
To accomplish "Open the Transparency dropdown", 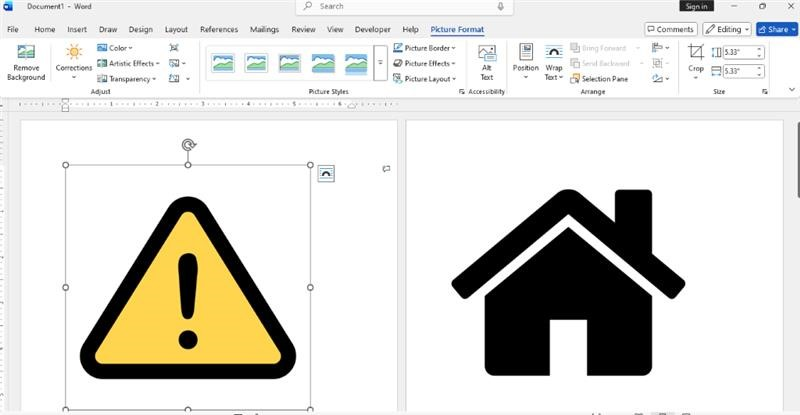I will (127, 79).
